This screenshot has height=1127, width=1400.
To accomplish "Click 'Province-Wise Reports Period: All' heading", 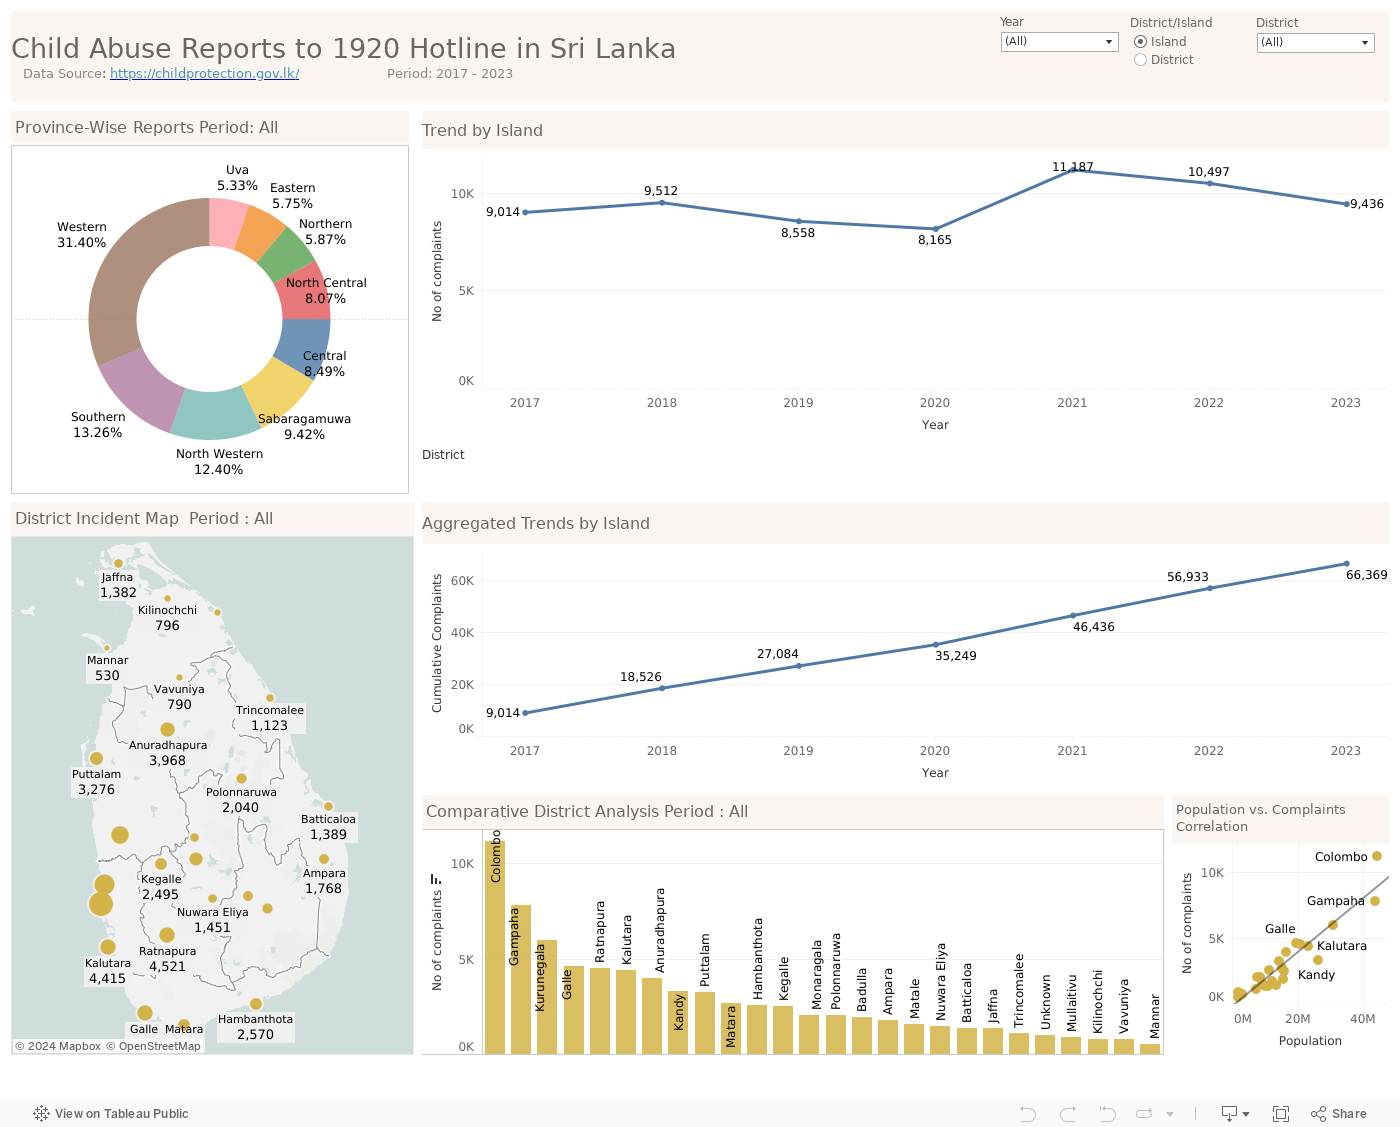I will point(147,127).
